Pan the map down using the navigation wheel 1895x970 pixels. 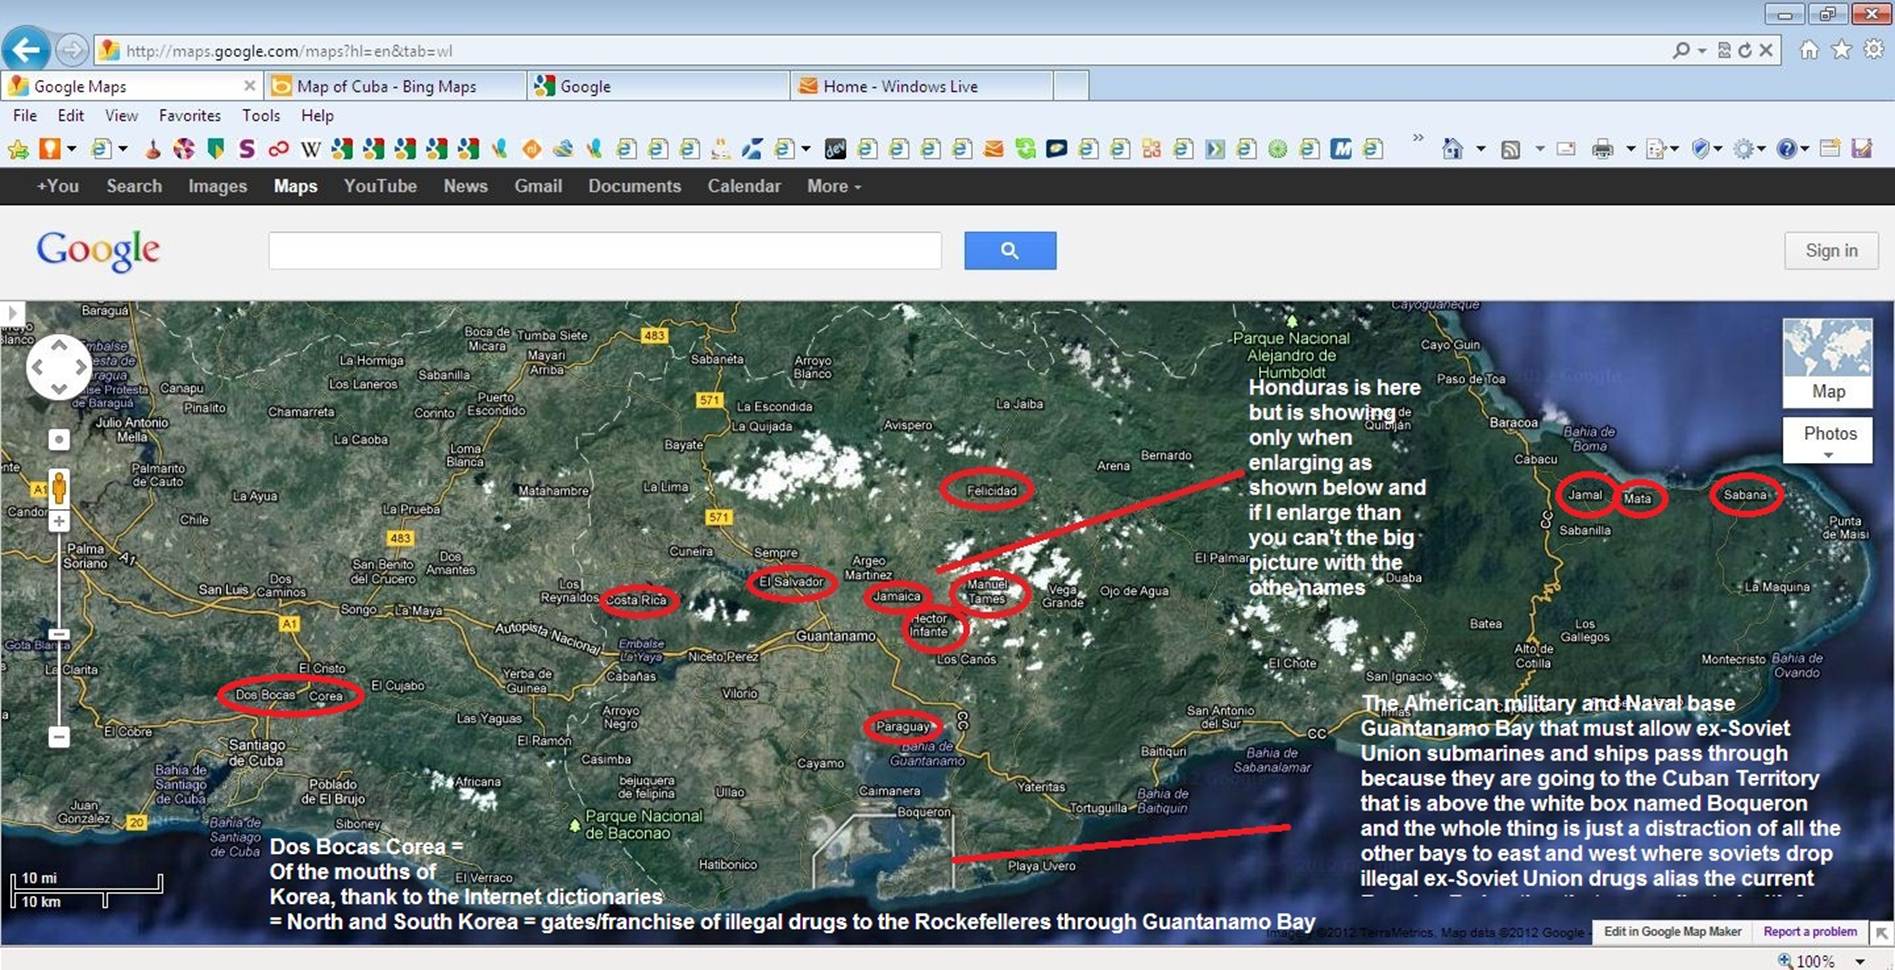[x=59, y=389]
